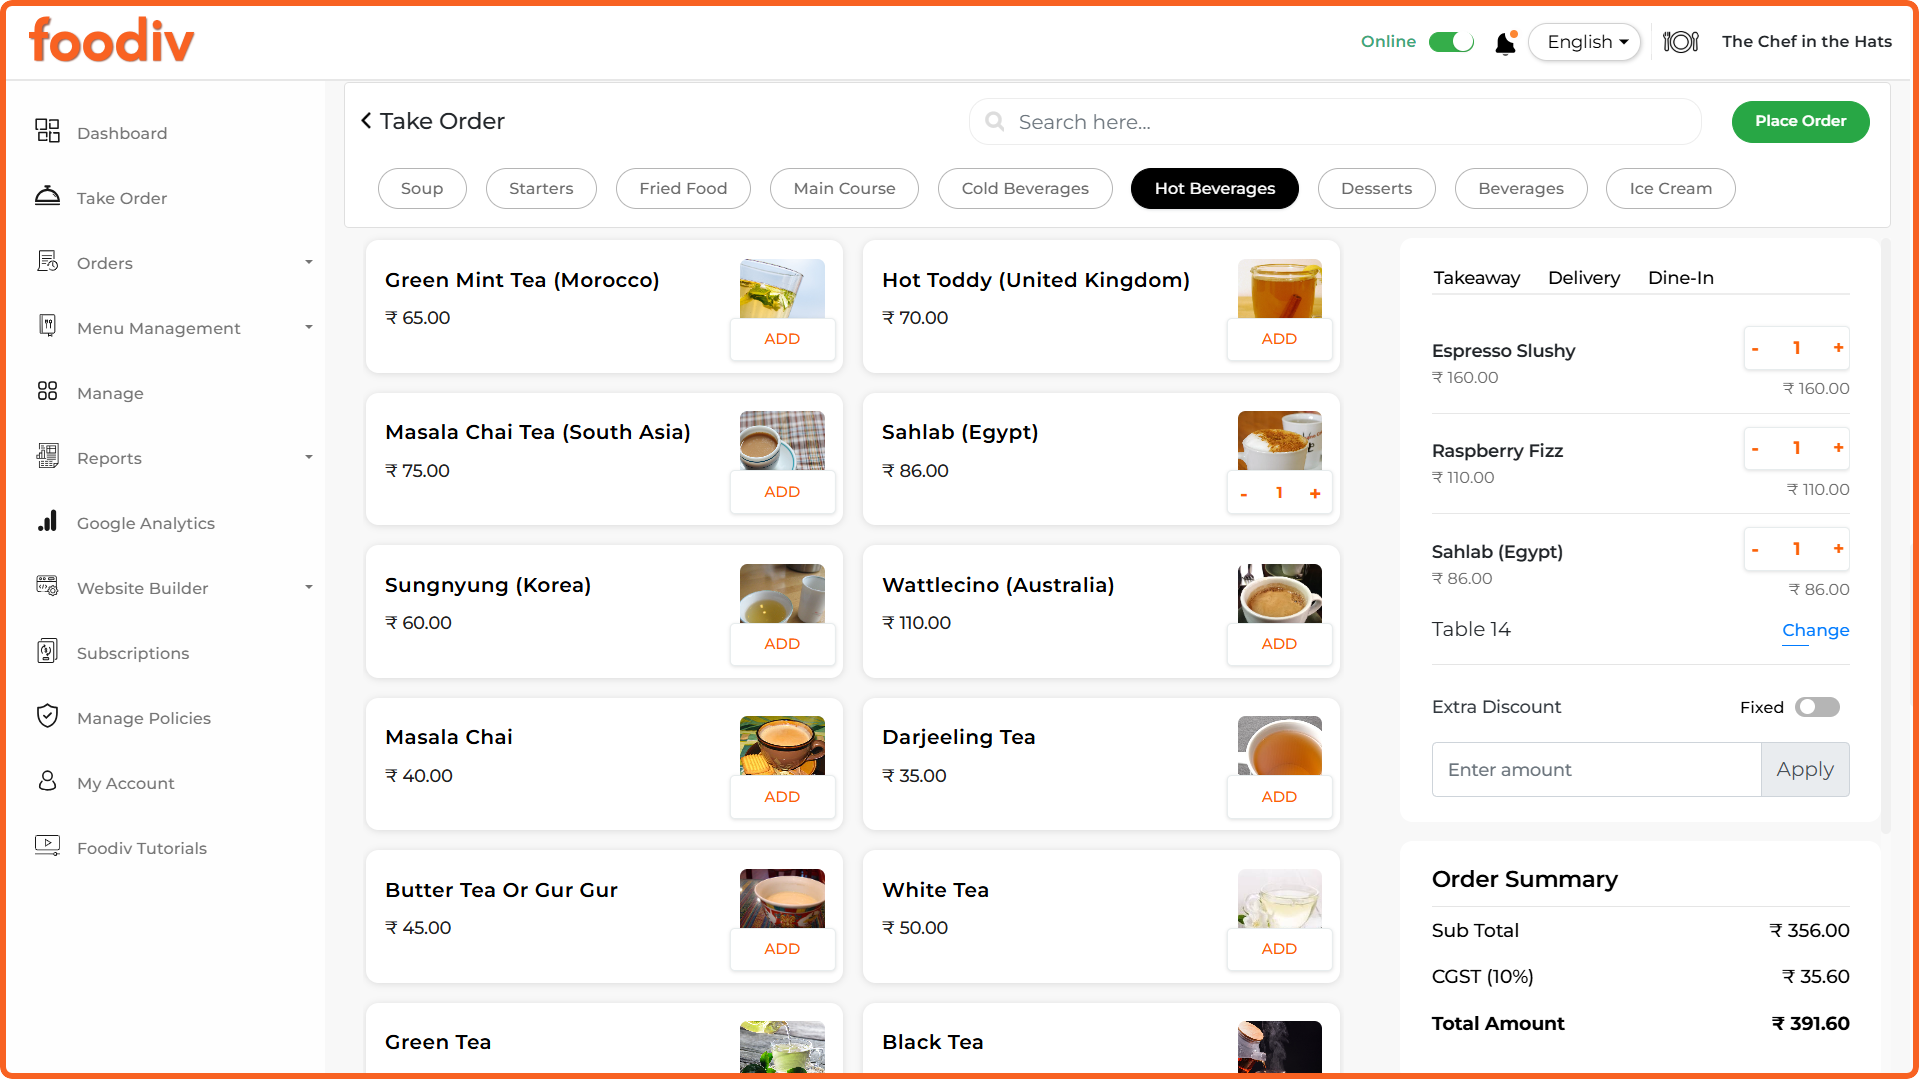Image resolution: width=1919 pixels, height=1079 pixels.
Task: Increase Sahlab quantity in order panel
Action: tap(1838, 549)
